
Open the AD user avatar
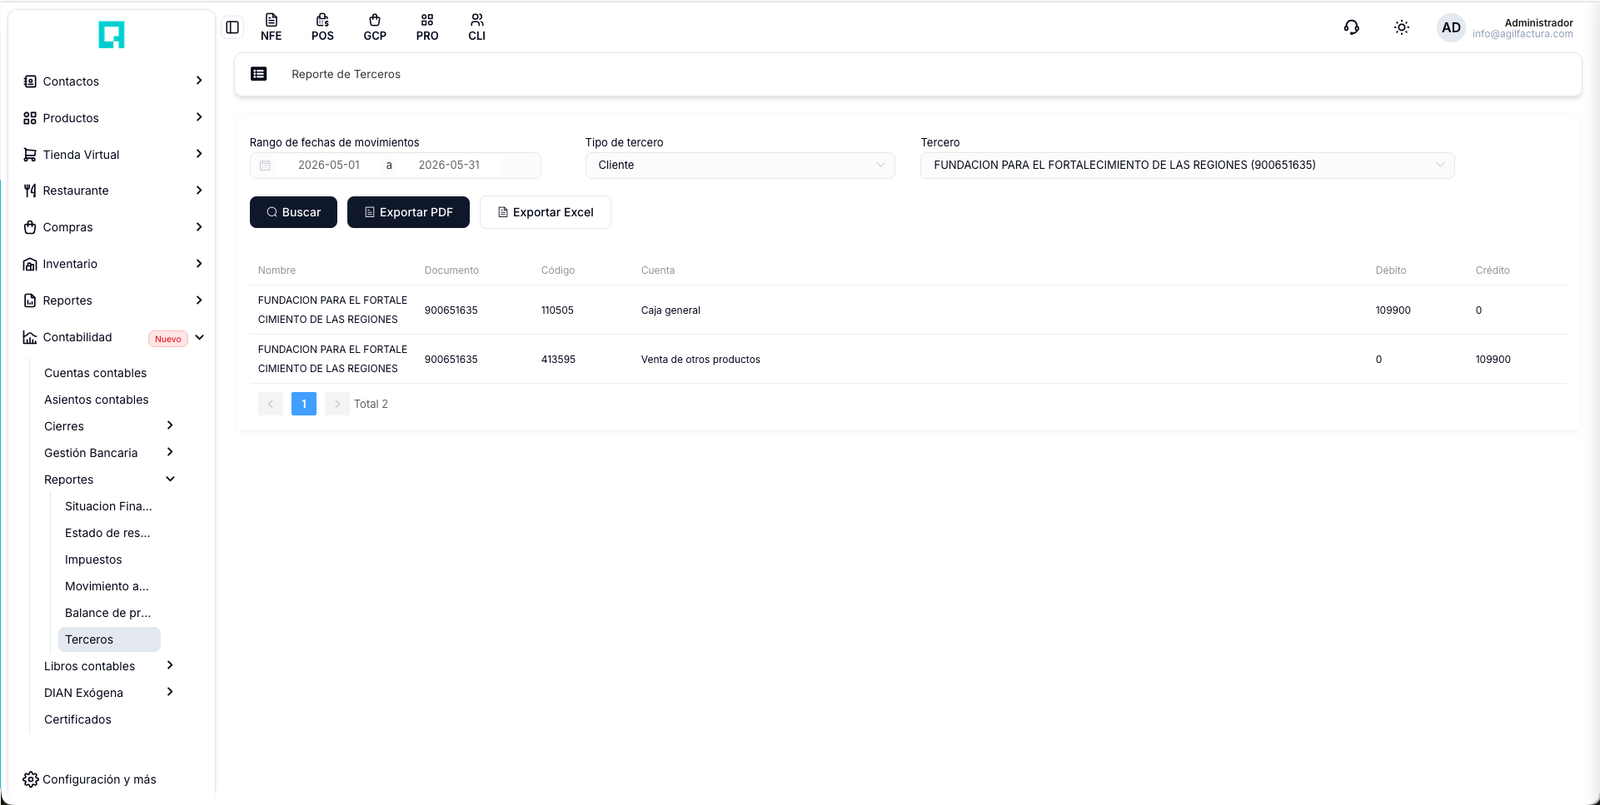click(1451, 28)
